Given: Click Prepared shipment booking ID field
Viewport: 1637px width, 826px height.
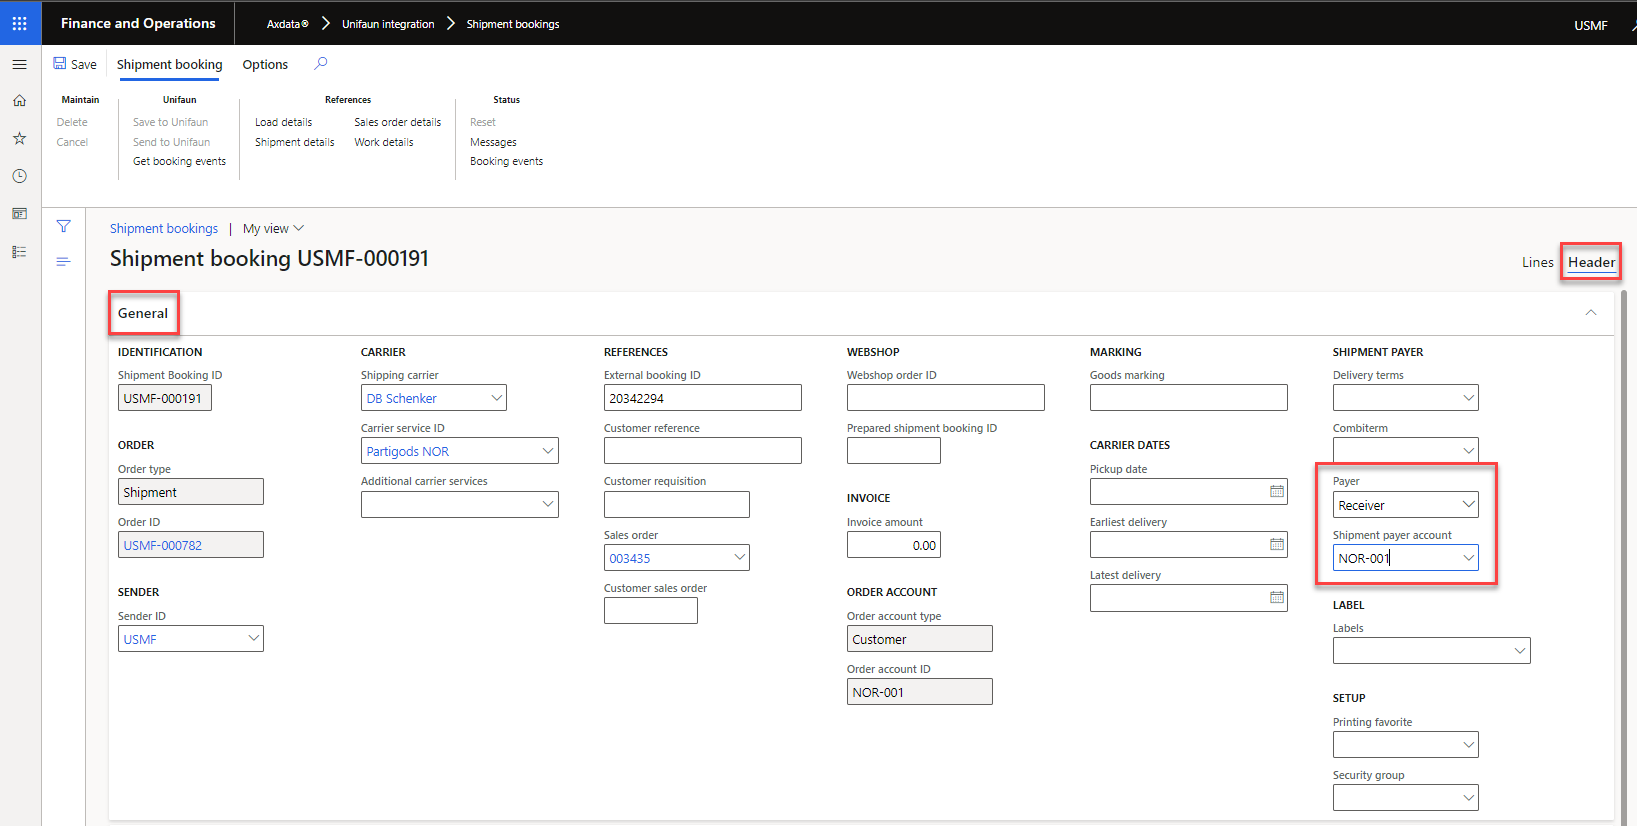Looking at the screenshot, I should click(x=893, y=451).
